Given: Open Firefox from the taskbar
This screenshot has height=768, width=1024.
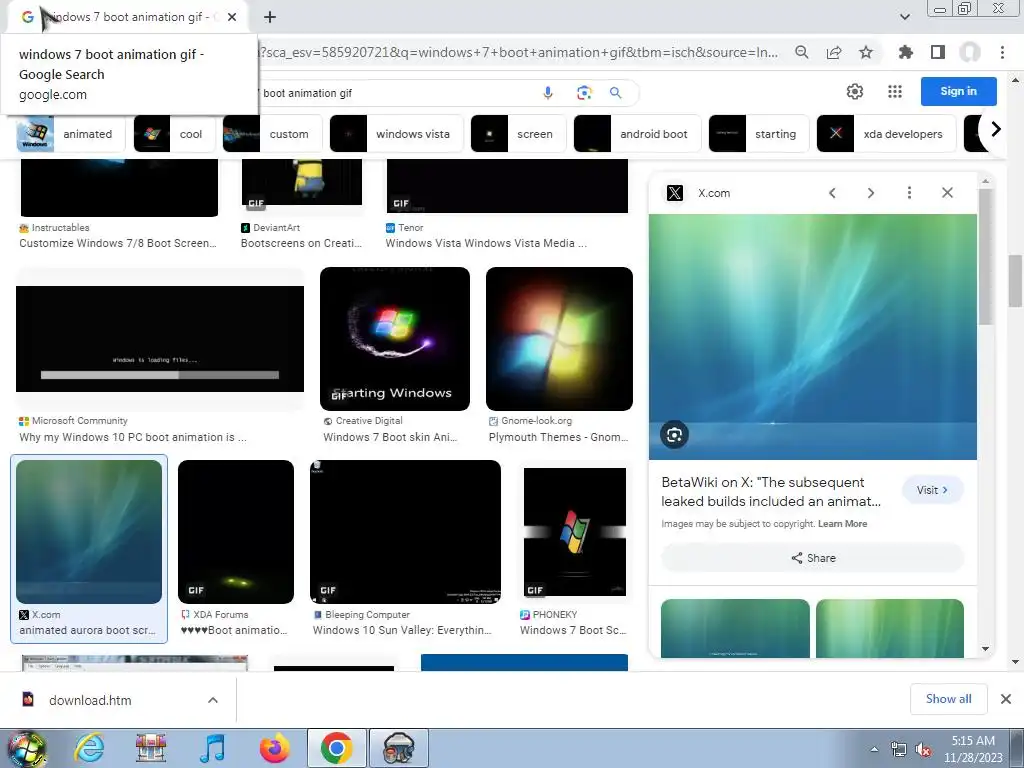Looking at the screenshot, I should pyautogui.click(x=274, y=748).
